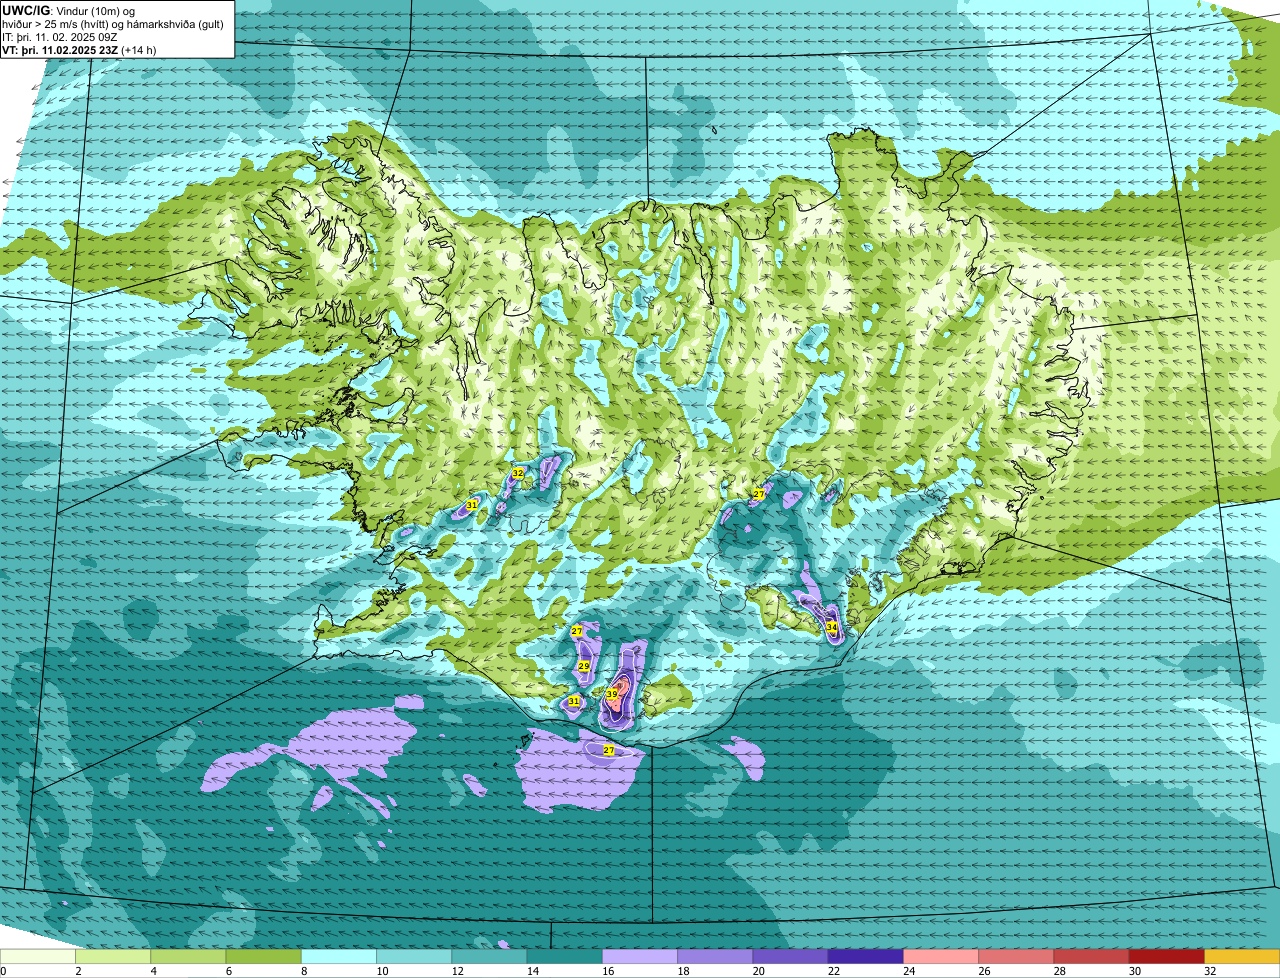Viewport: 1280px width, 978px height.
Task: Select the 20–22 m/s violet legend swatch
Action: click(x=790, y=956)
